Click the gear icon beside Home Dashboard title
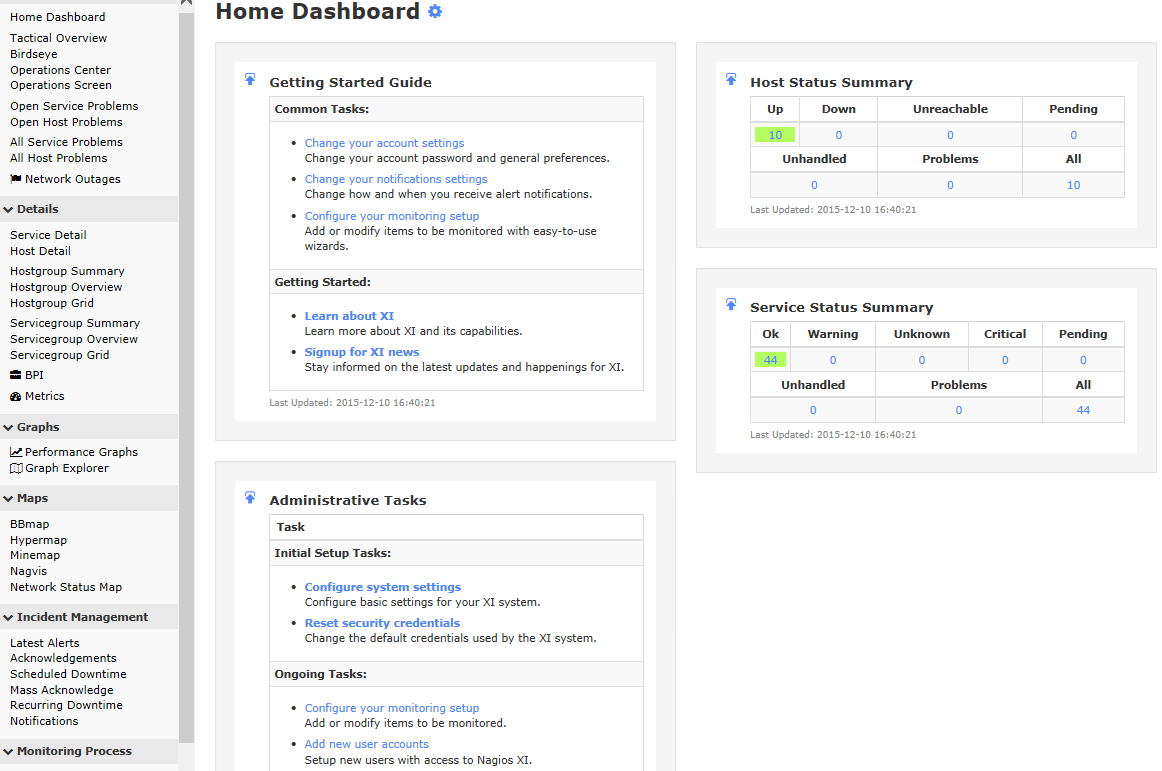Image resolution: width=1162 pixels, height=771 pixels. point(435,12)
